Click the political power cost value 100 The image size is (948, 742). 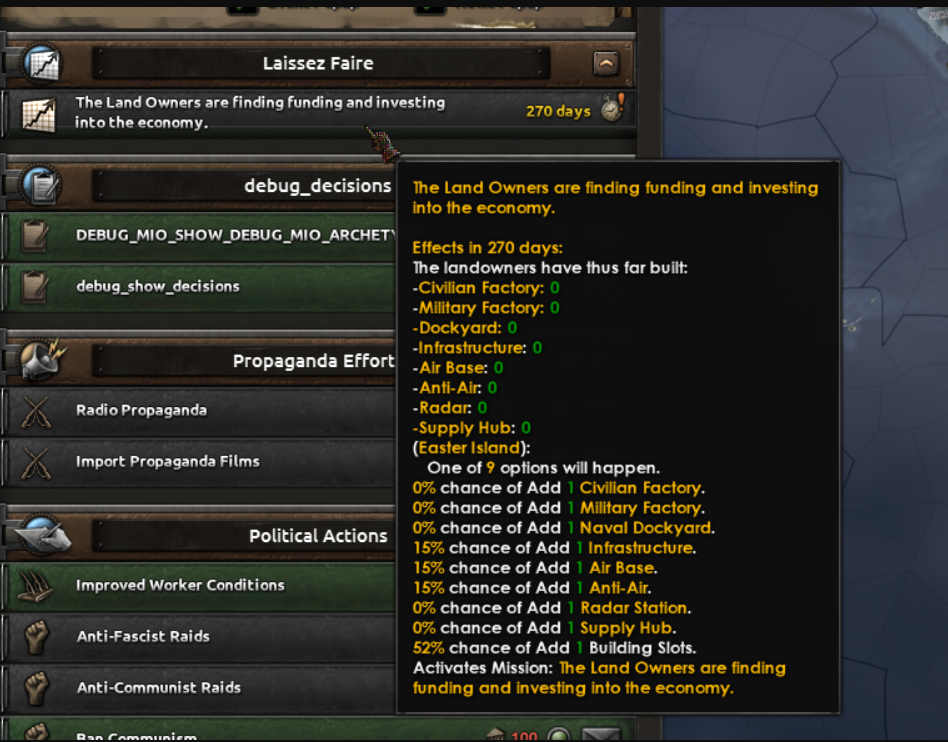tap(524, 736)
